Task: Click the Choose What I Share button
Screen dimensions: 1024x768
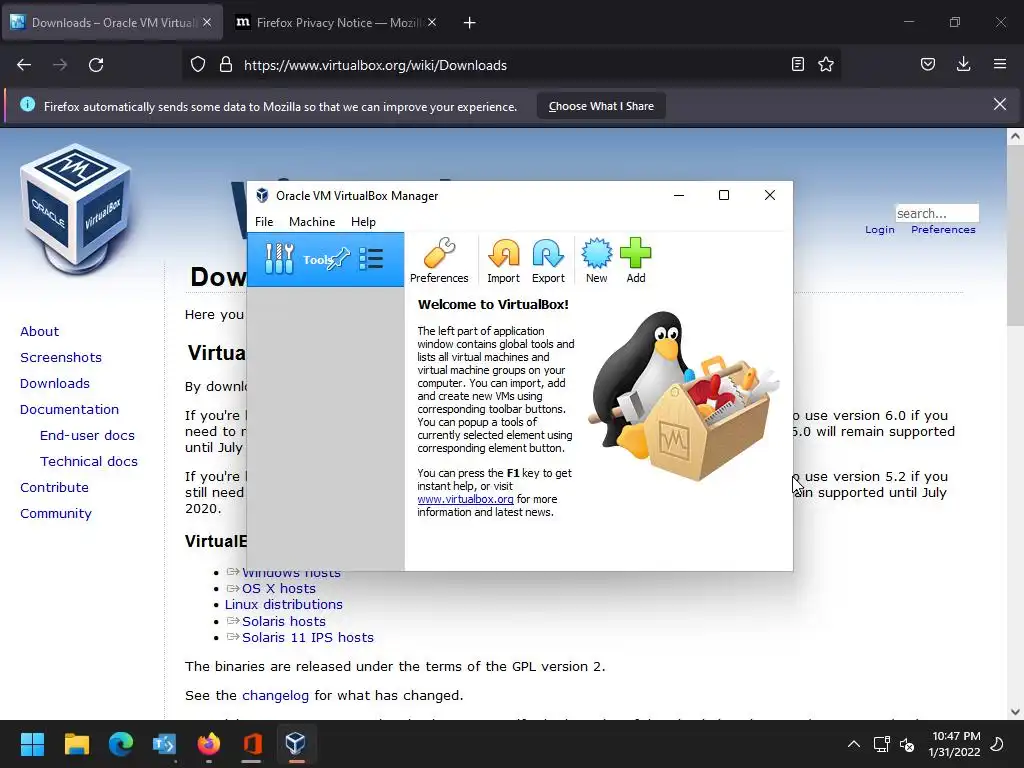Action: click(601, 106)
